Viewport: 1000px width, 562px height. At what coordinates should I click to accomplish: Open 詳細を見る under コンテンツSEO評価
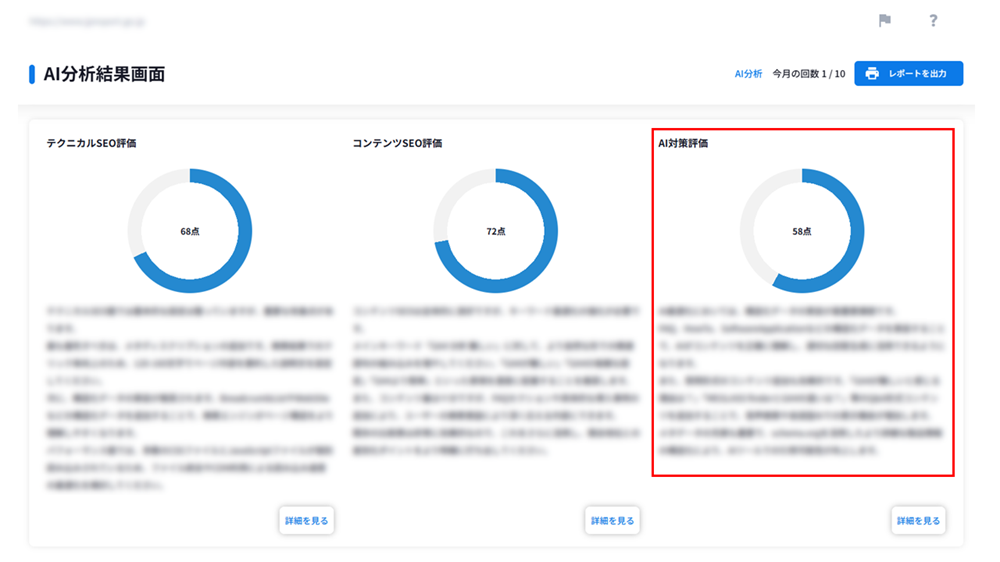(x=612, y=520)
